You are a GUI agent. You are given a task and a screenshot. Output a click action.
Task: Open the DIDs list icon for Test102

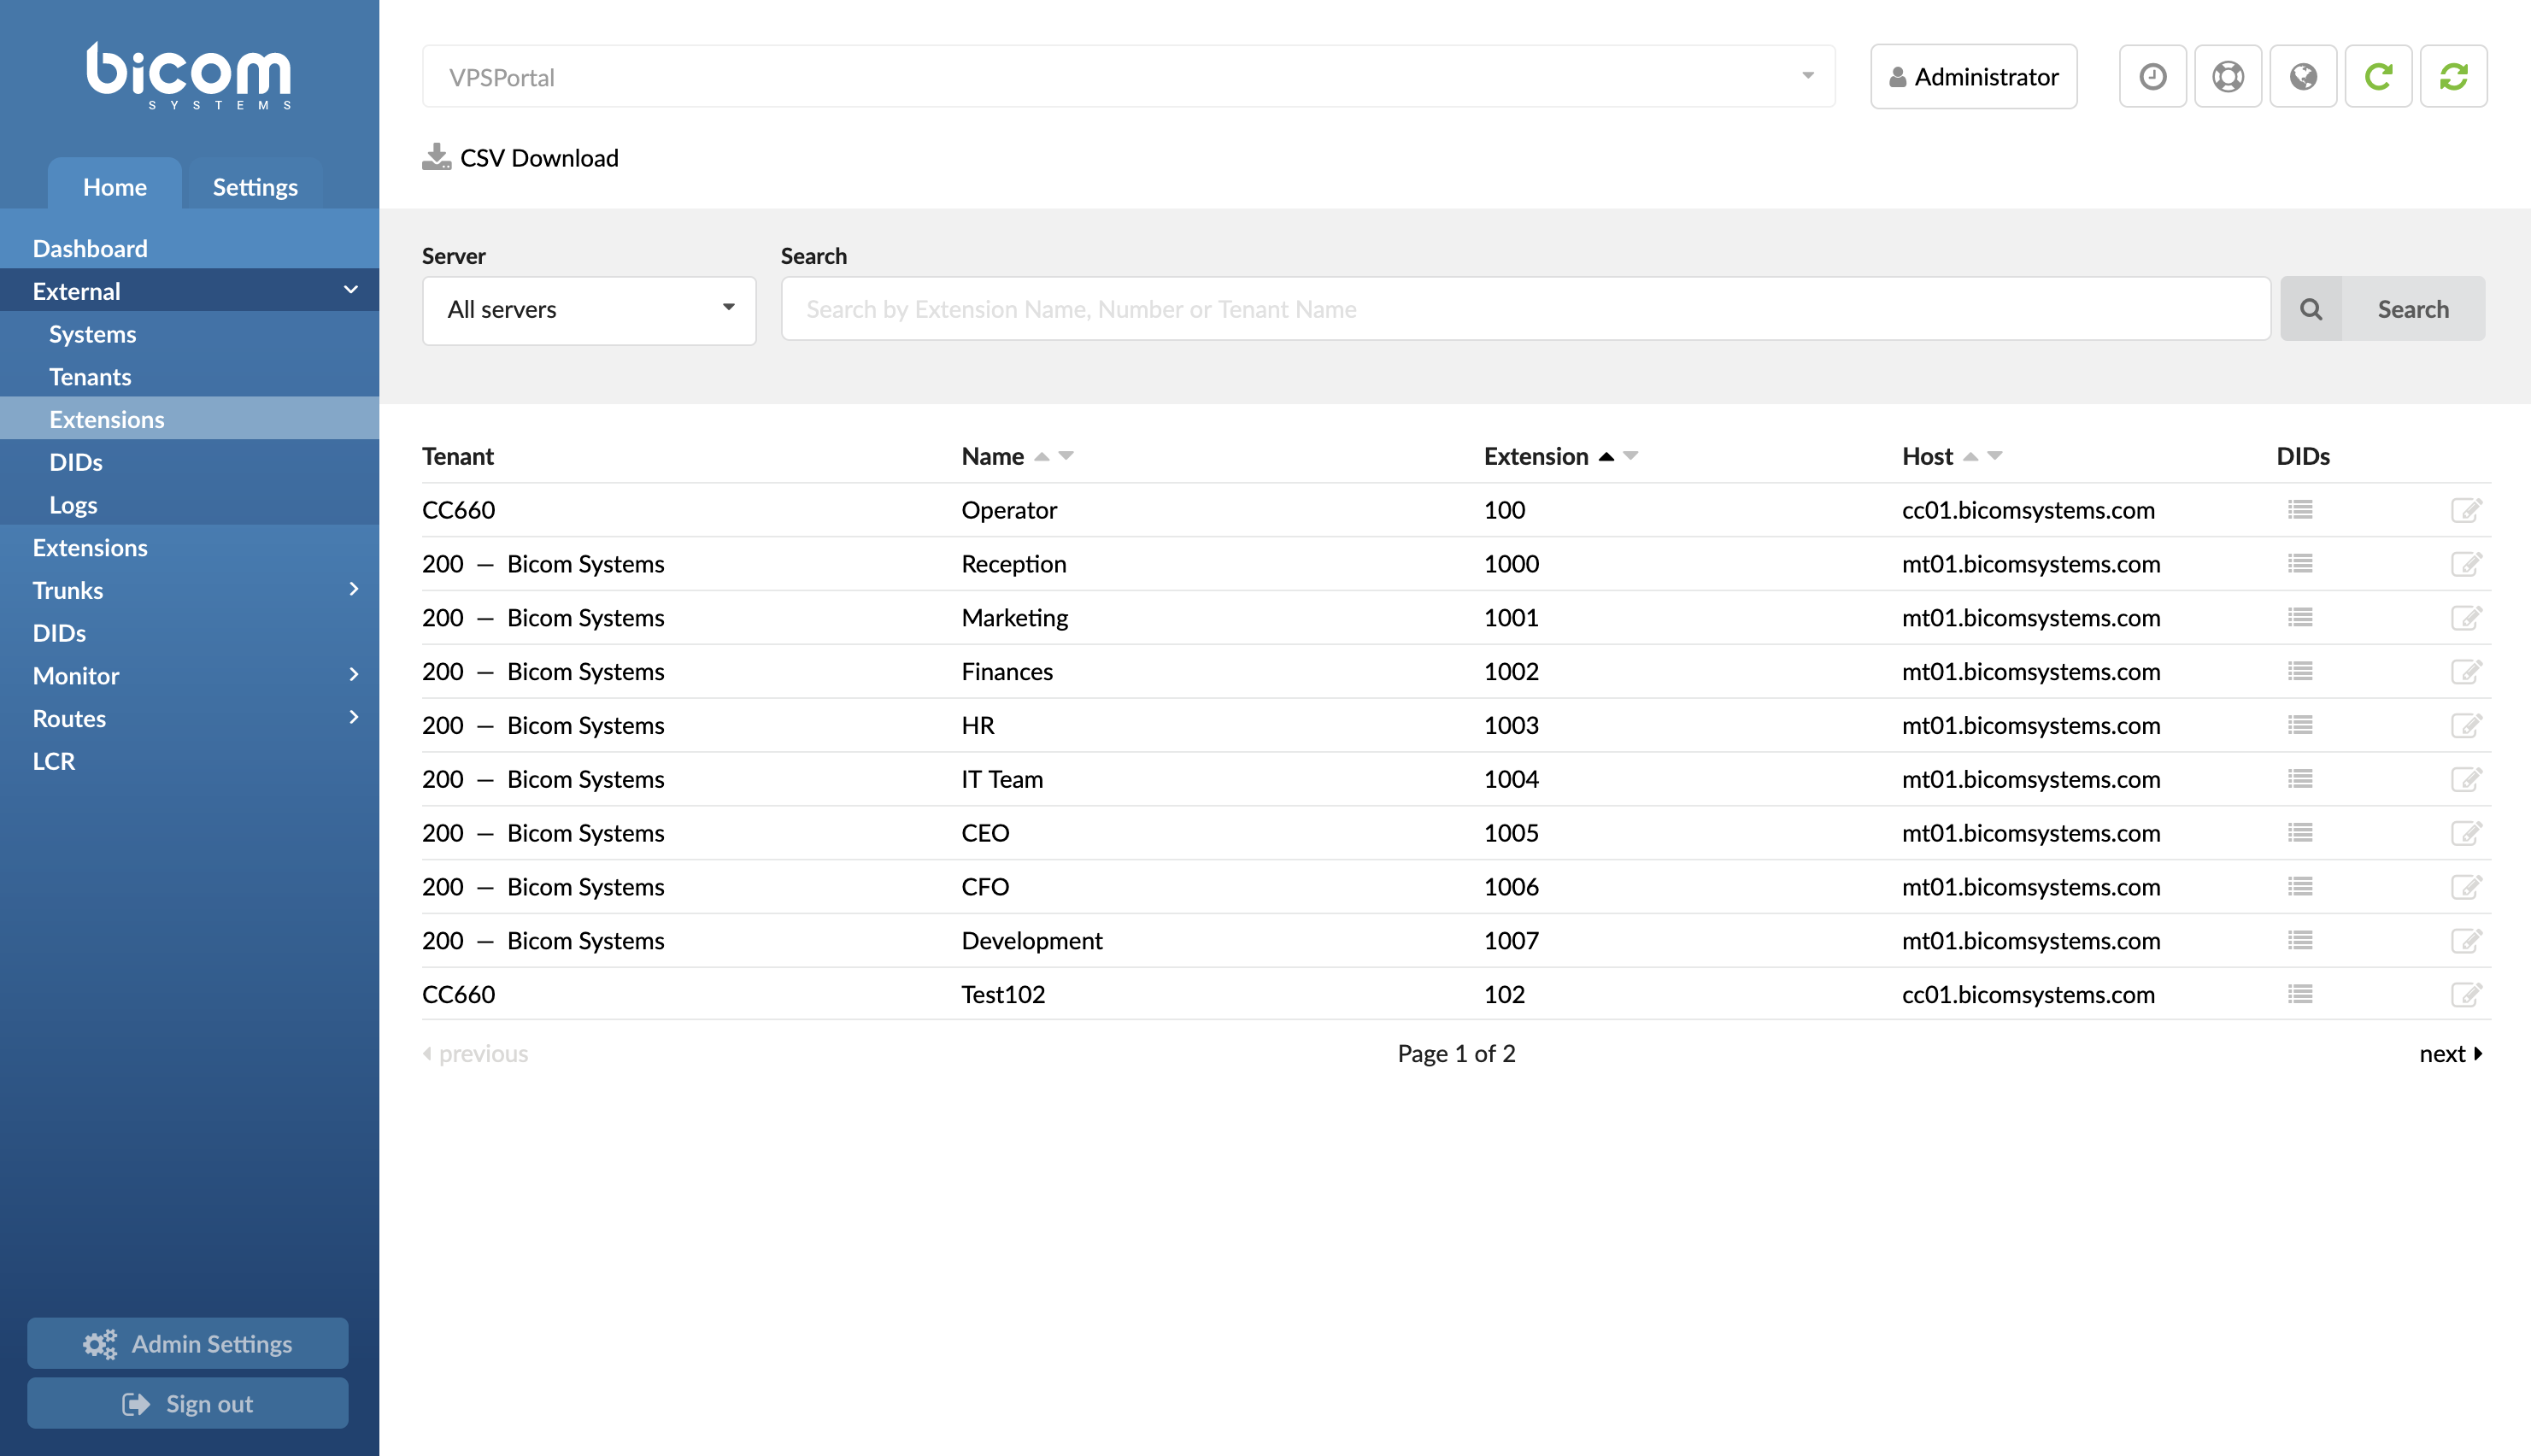2300,995
